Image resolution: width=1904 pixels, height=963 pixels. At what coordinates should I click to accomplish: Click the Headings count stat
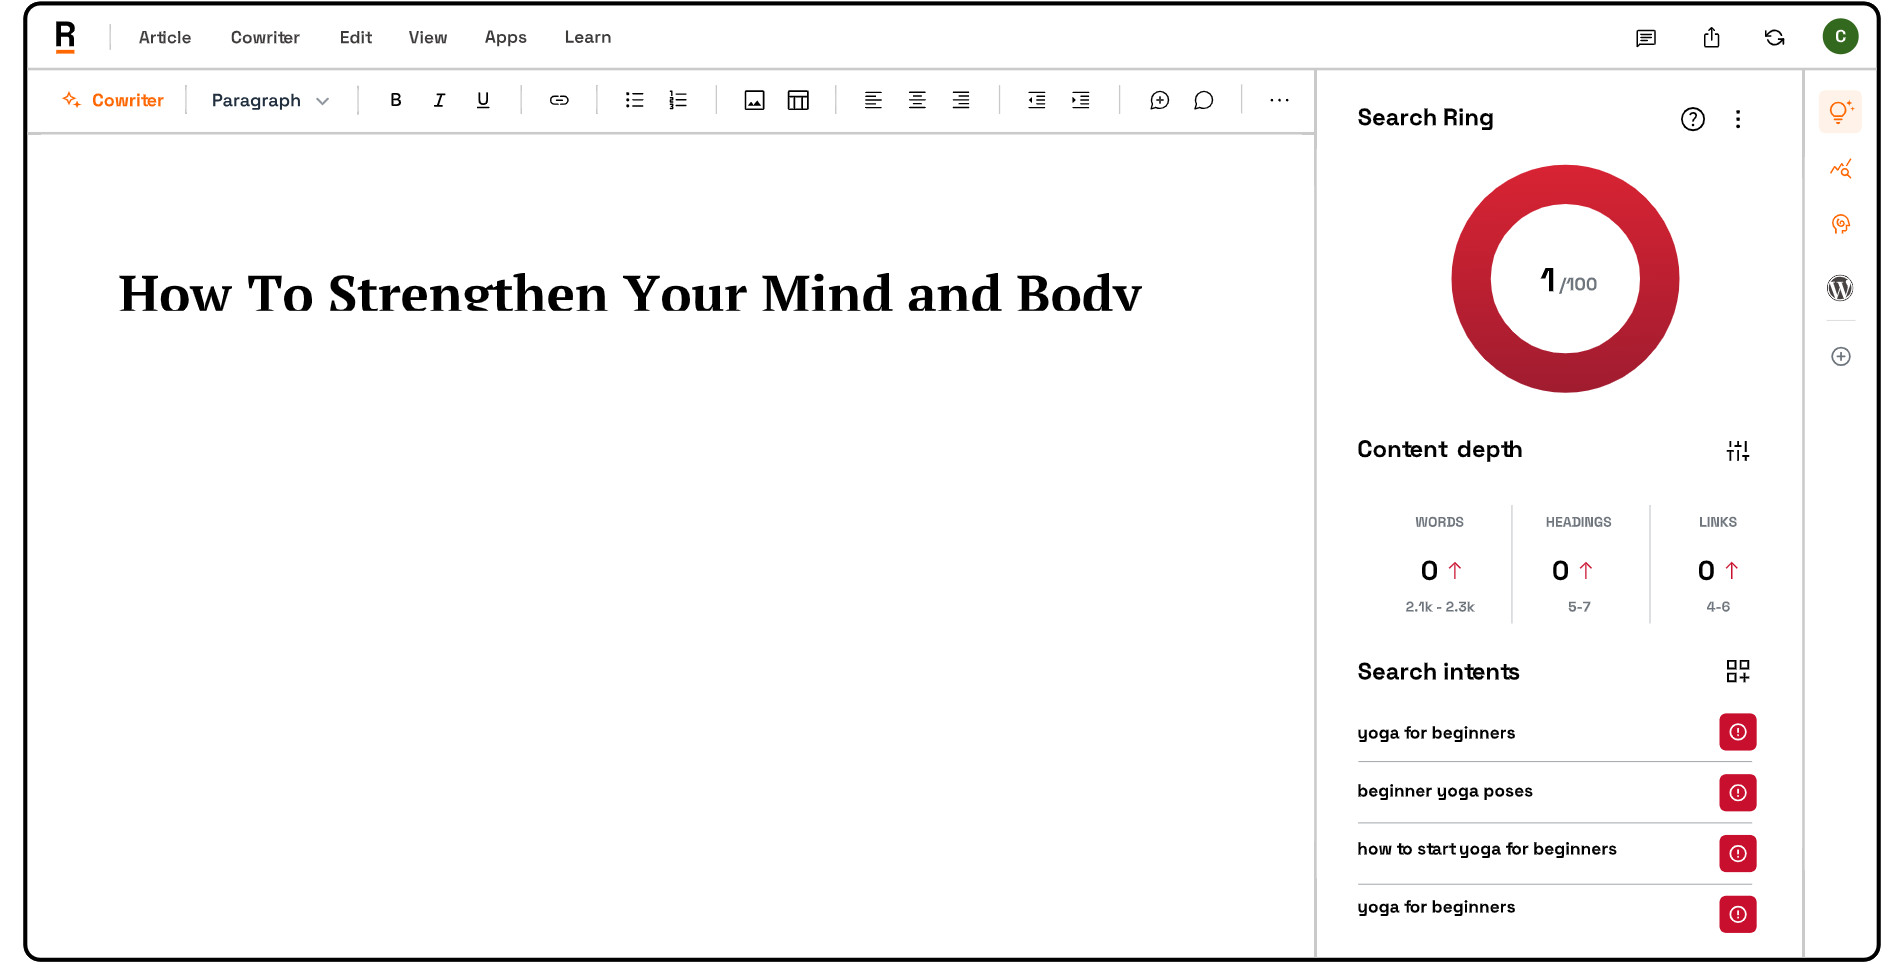tap(1572, 570)
